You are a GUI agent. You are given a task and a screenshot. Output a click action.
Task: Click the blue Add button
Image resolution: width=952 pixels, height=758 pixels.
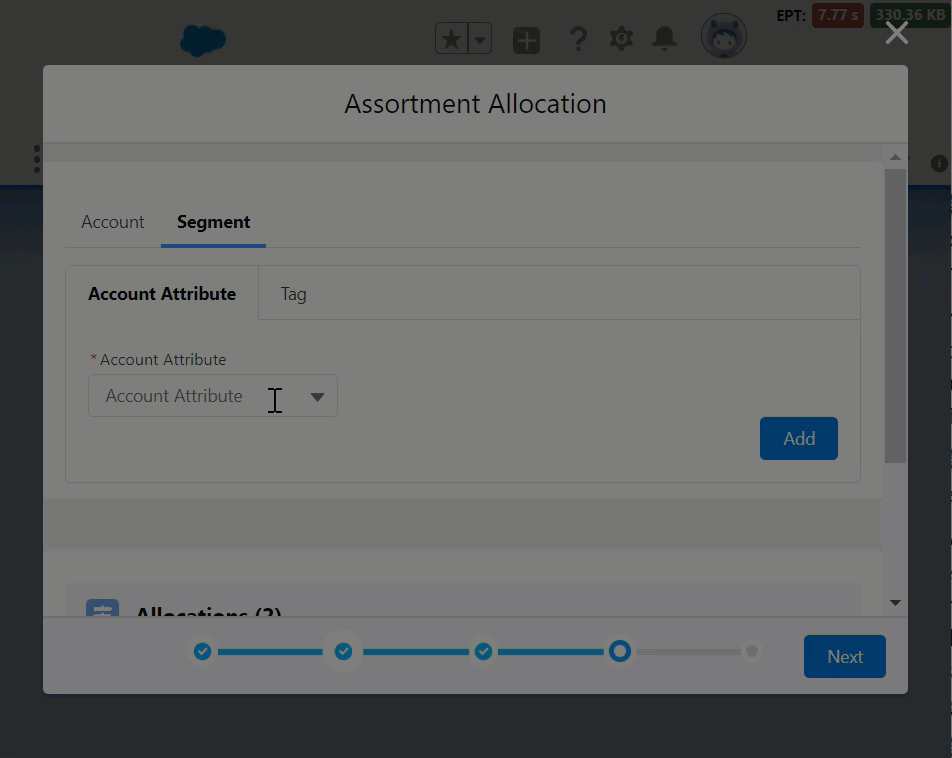tap(798, 439)
